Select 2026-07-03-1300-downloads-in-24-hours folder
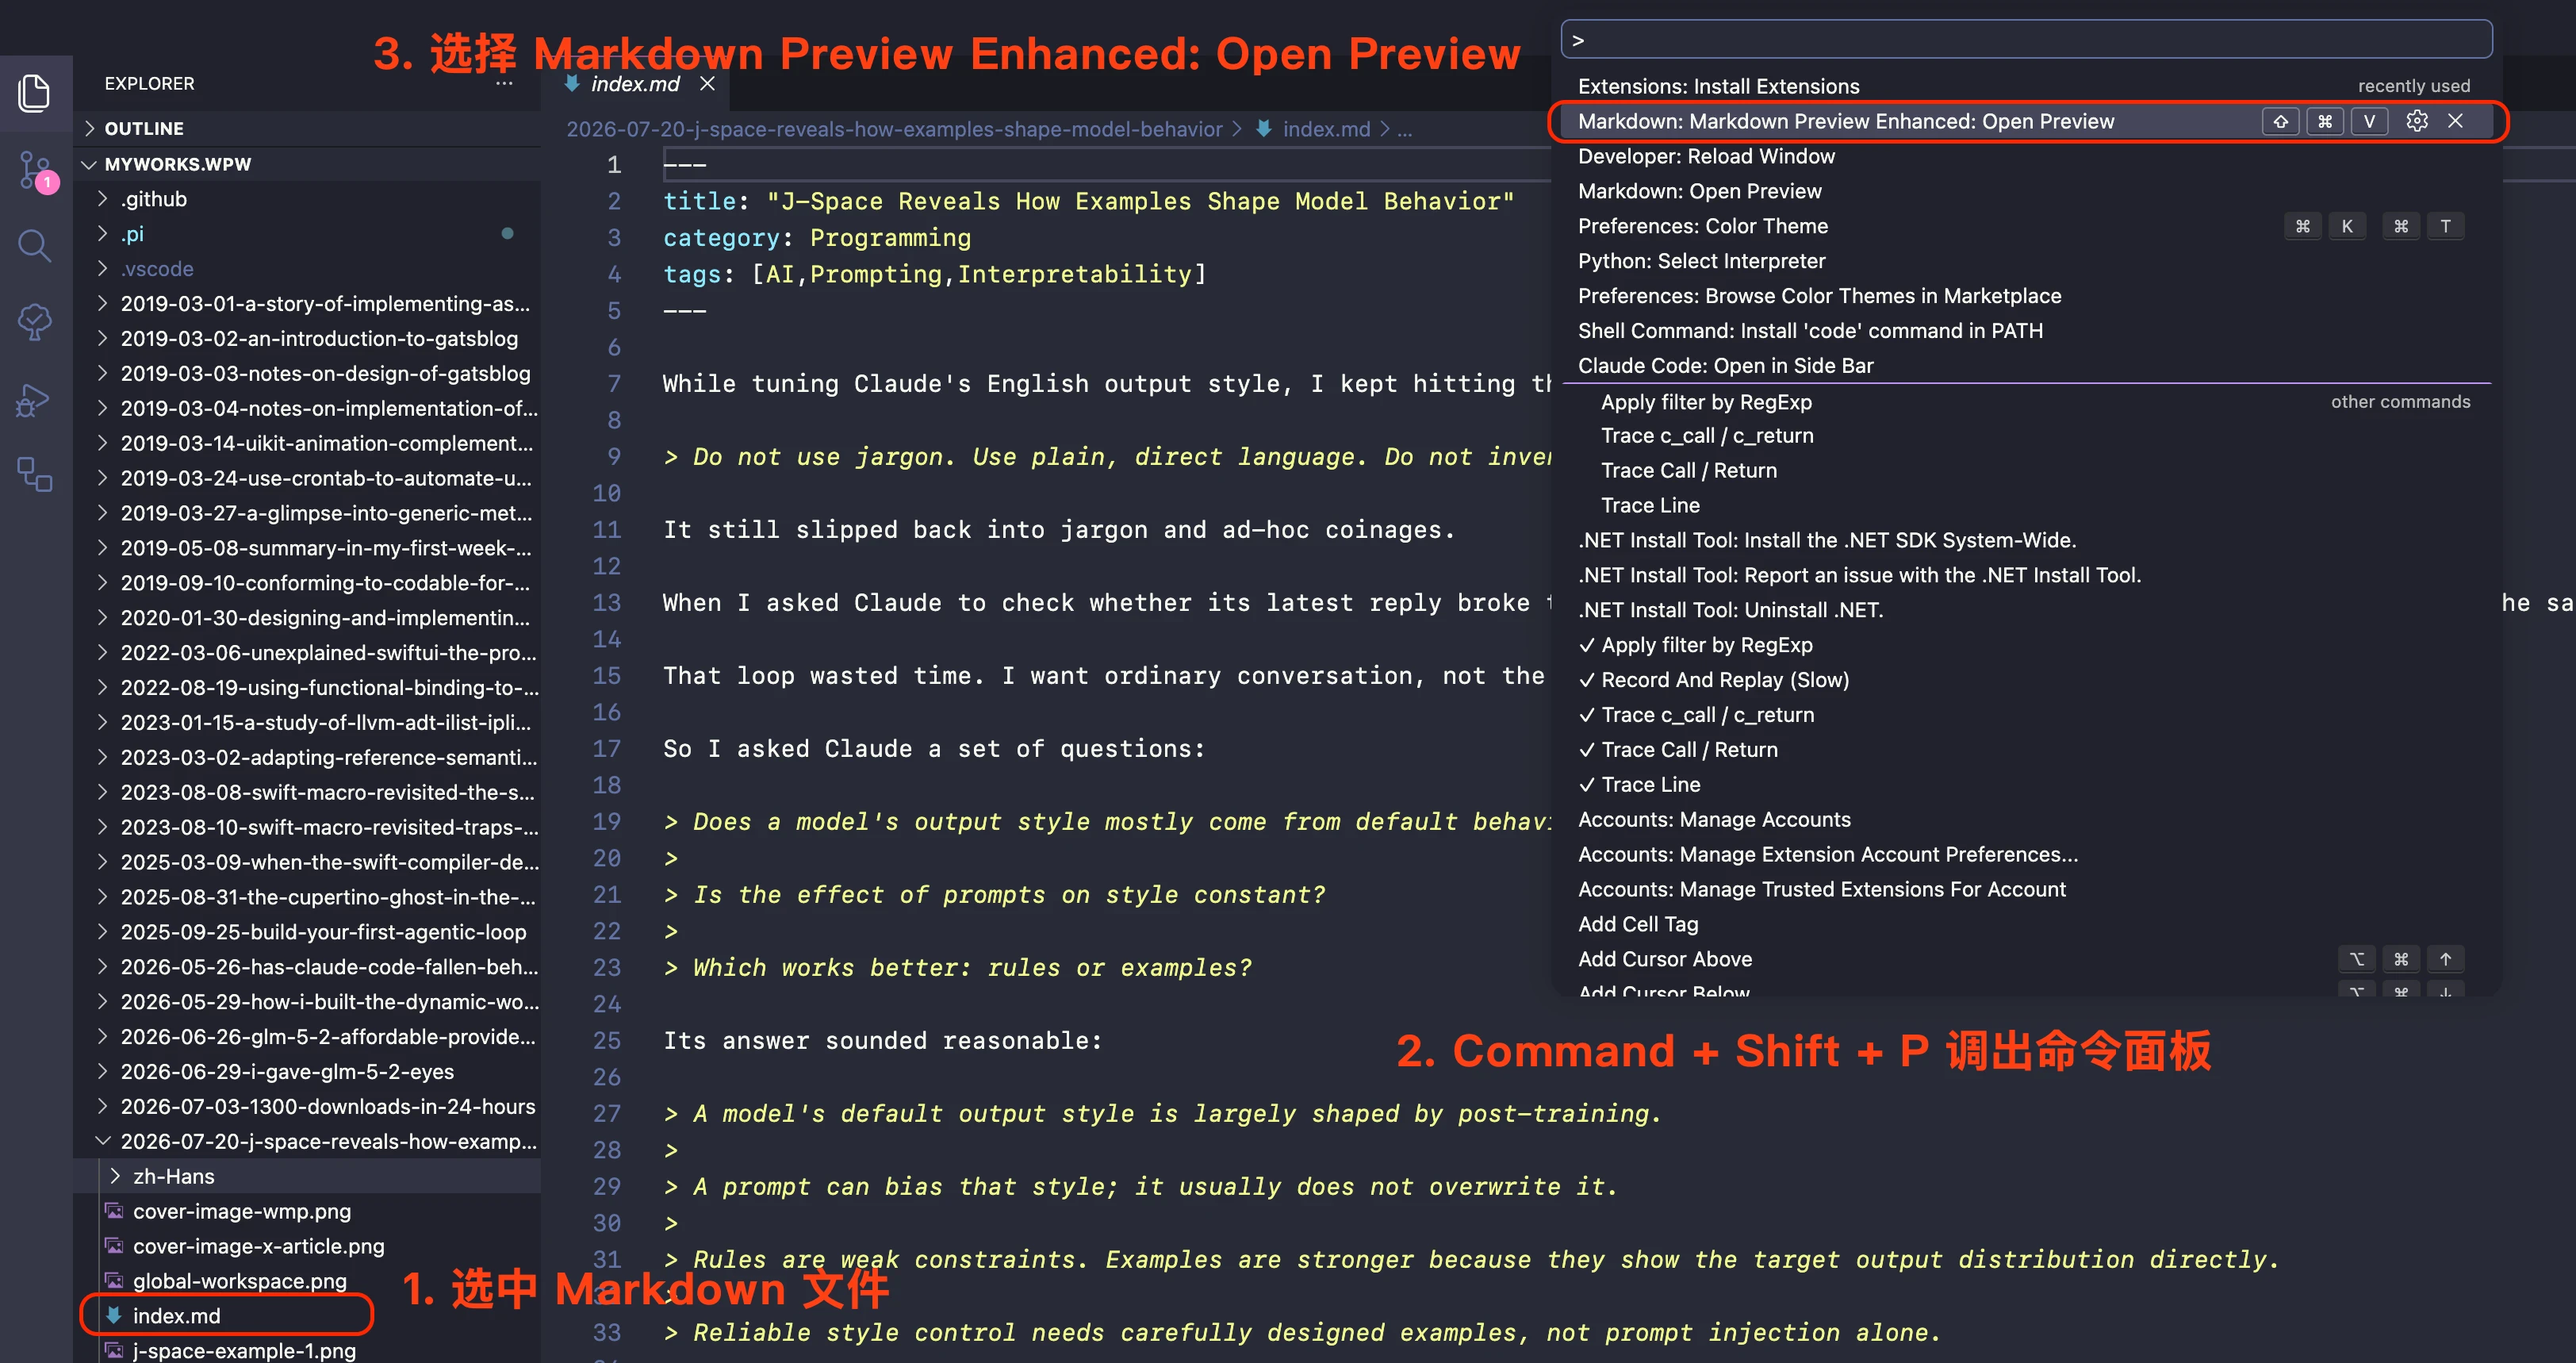This screenshot has height=1363, width=2576. tap(307, 1106)
